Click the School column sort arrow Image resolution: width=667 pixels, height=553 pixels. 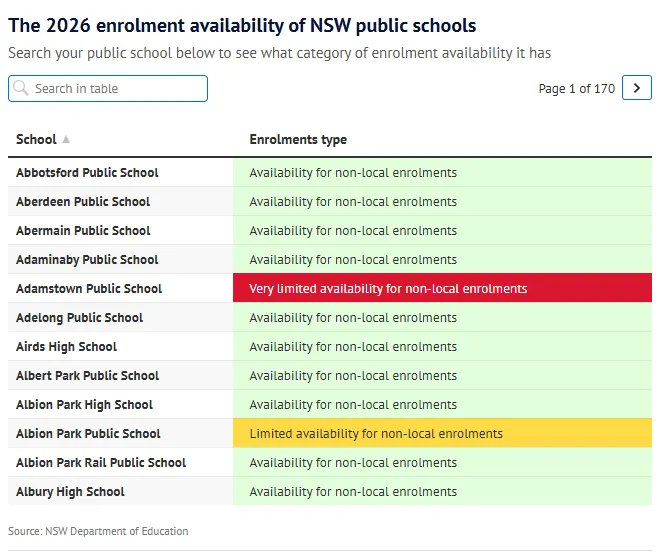(x=66, y=140)
